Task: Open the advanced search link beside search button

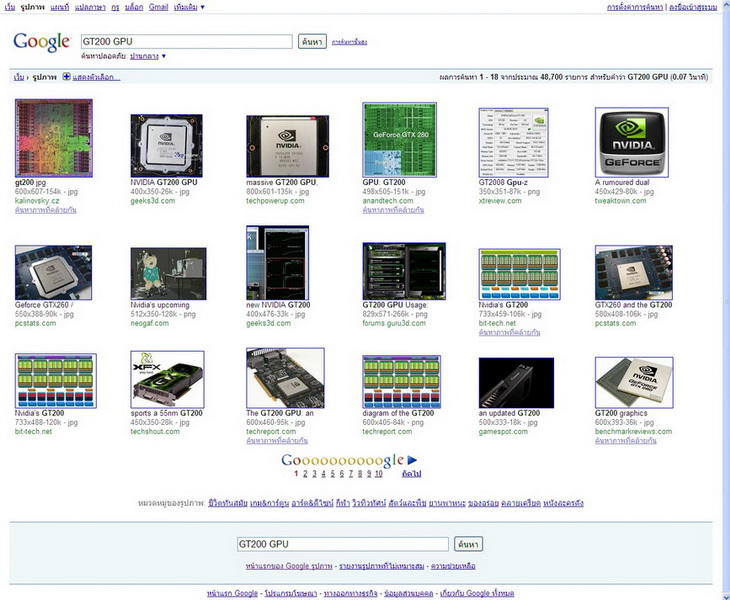Action: [x=349, y=42]
